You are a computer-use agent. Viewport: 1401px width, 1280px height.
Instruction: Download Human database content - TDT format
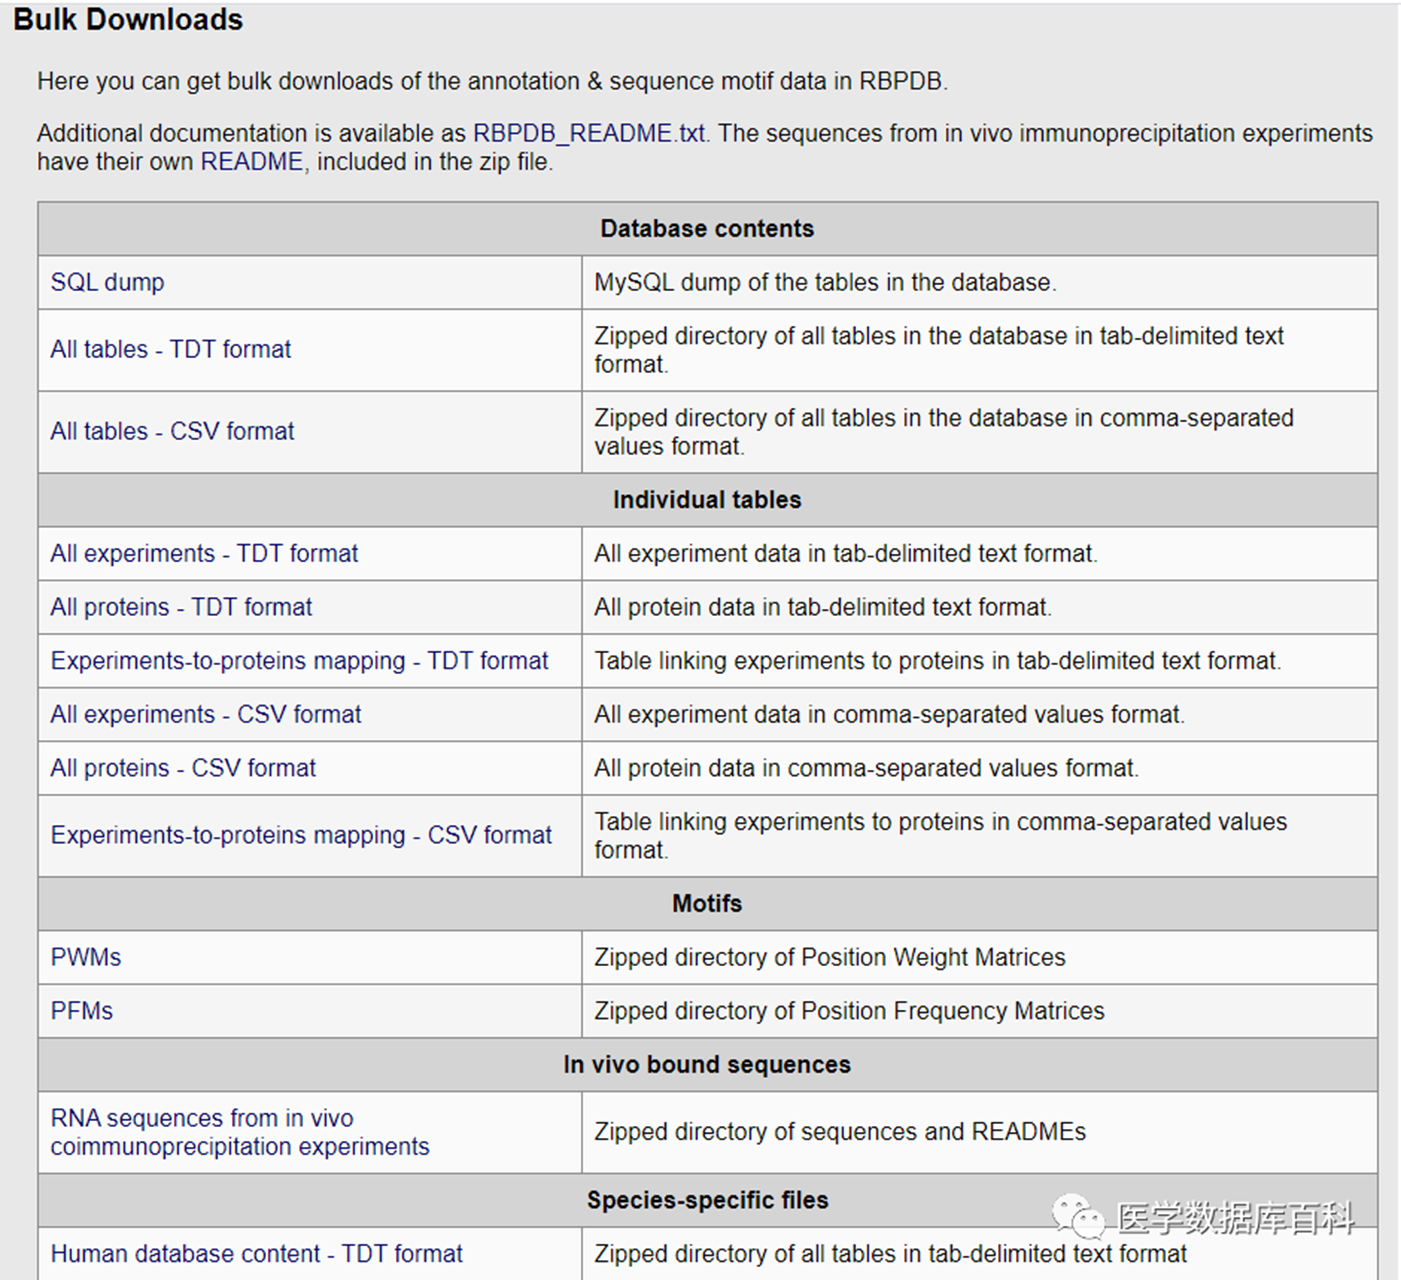[257, 1254]
